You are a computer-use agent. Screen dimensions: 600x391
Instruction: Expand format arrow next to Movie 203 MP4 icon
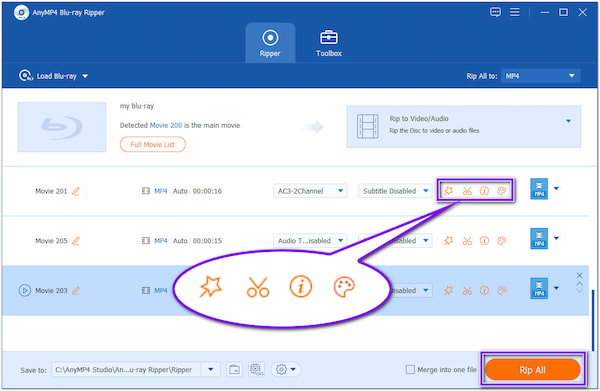pos(556,288)
